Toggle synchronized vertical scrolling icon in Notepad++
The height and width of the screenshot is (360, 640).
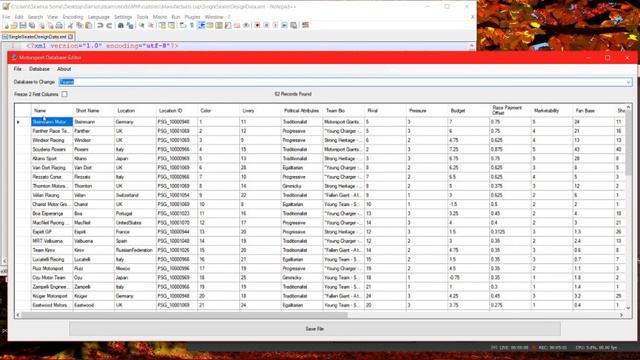tap(162, 25)
